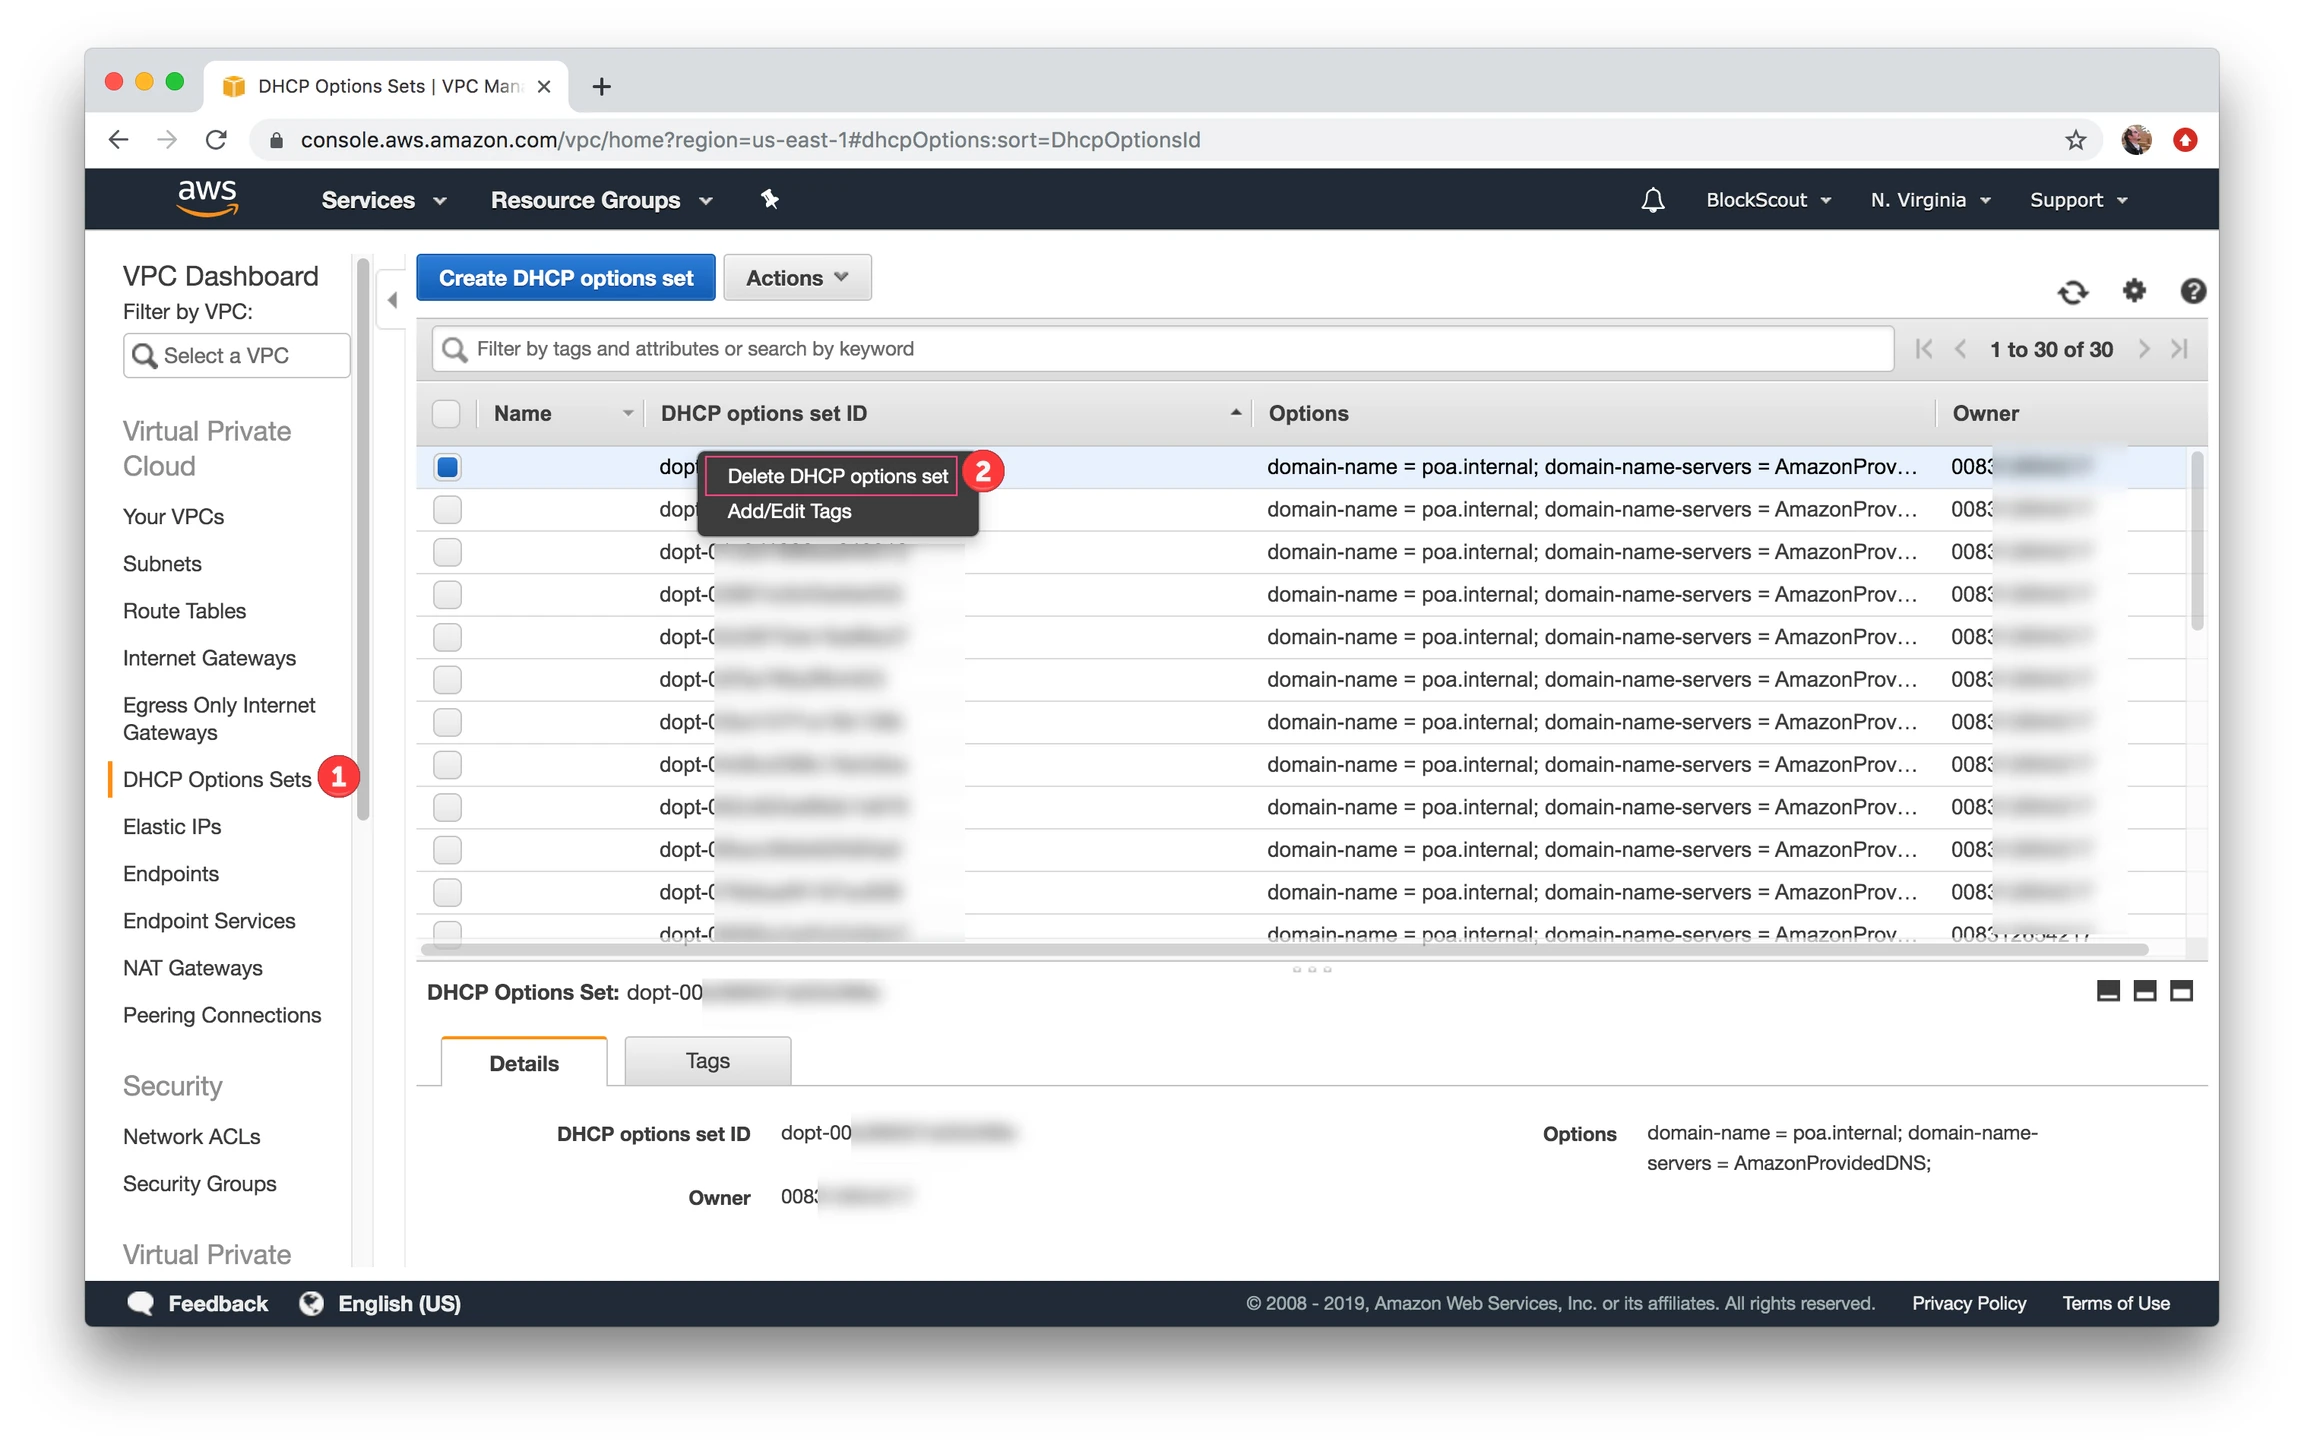The image size is (2304, 1448).
Task: Open N. Virginia region selector
Action: pos(1929,200)
